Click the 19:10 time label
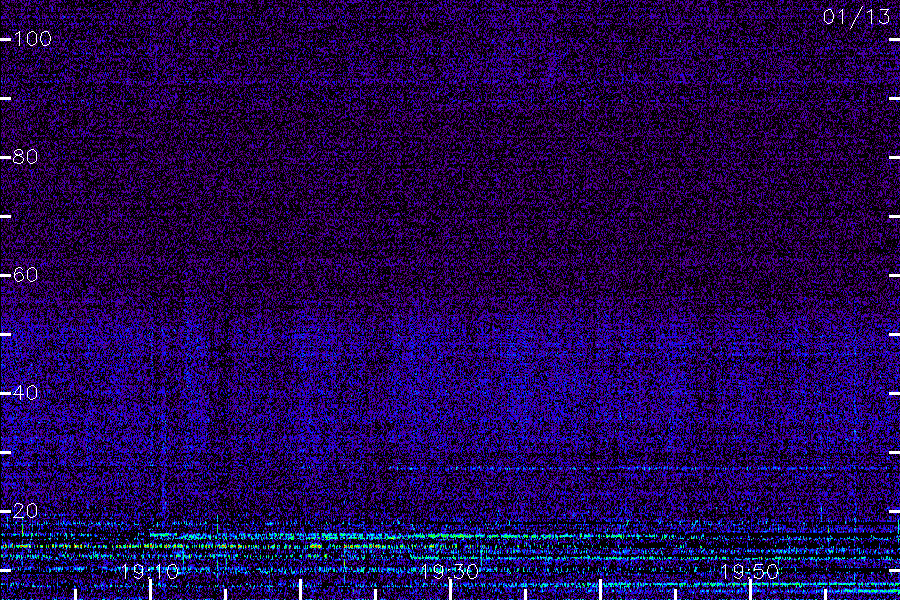Image resolution: width=900 pixels, height=600 pixels. click(150, 571)
